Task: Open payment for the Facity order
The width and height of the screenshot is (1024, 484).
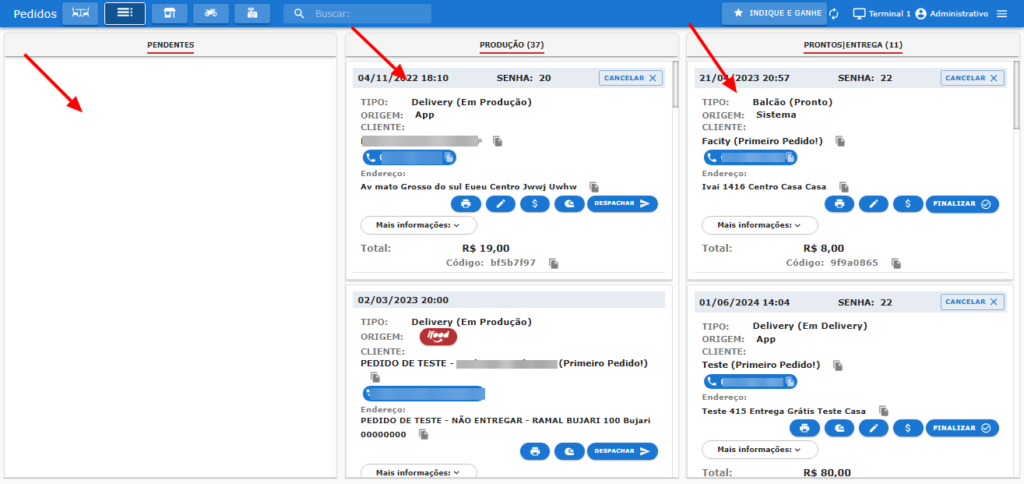Action: coord(907,204)
